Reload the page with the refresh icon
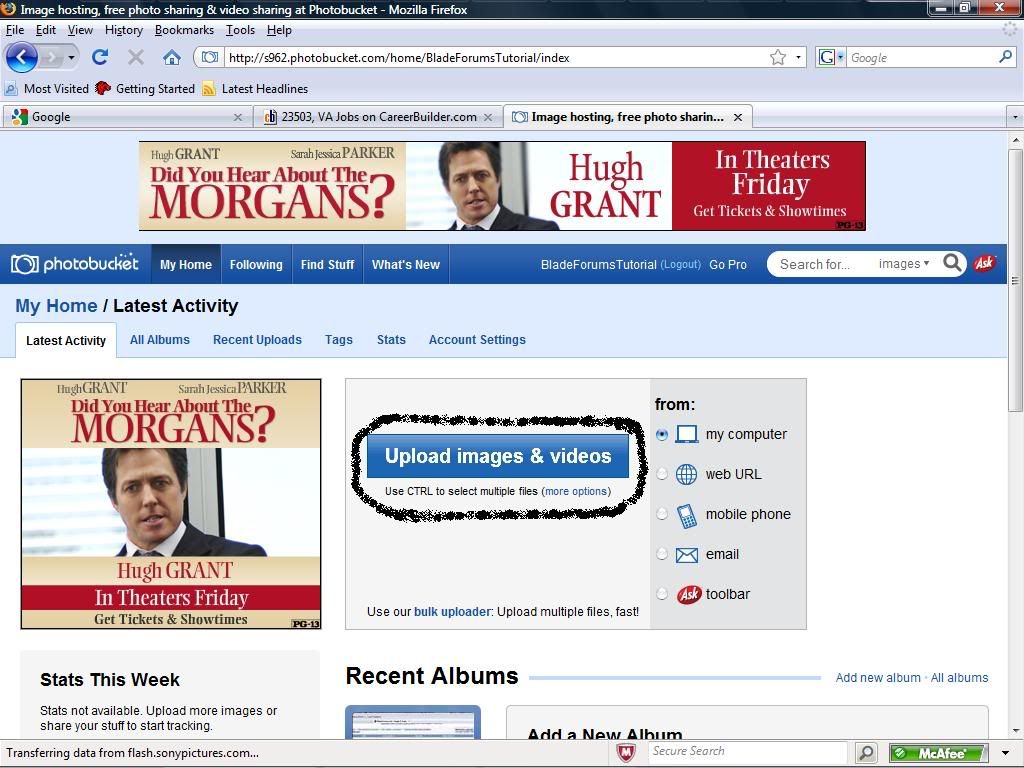The image size is (1024, 768). tap(100, 57)
